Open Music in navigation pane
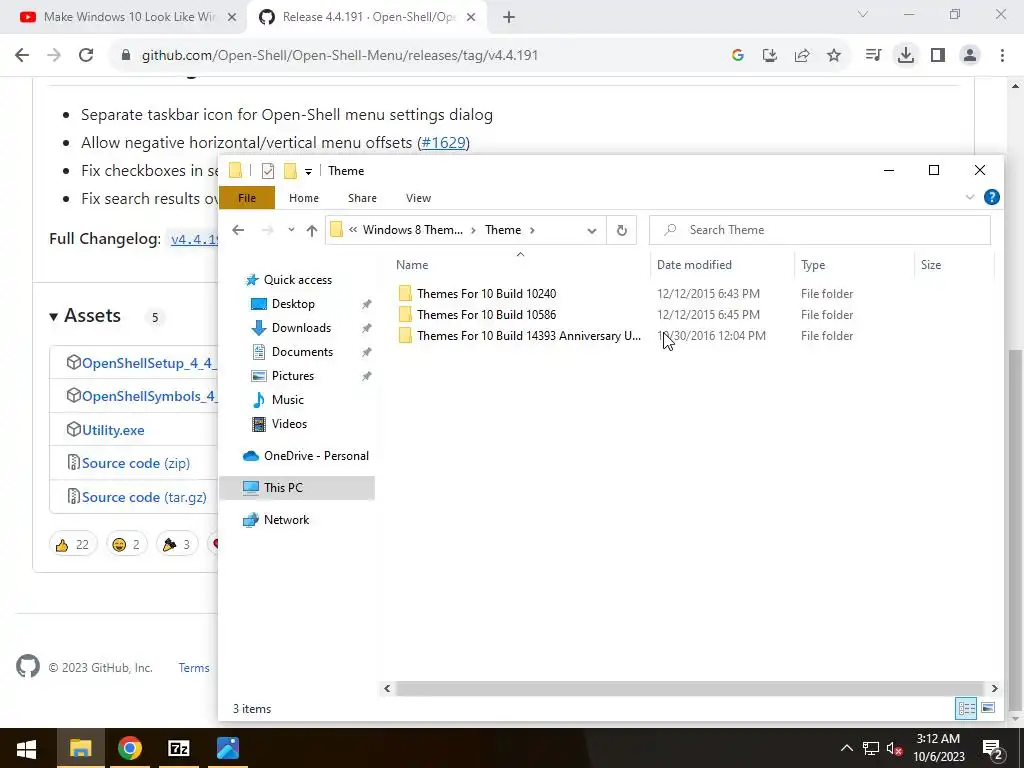The image size is (1024, 768). tap(287, 400)
